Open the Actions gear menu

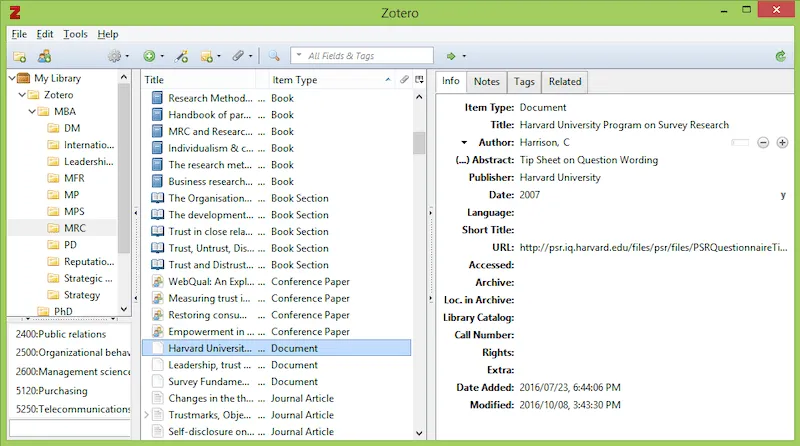tap(114, 56)
